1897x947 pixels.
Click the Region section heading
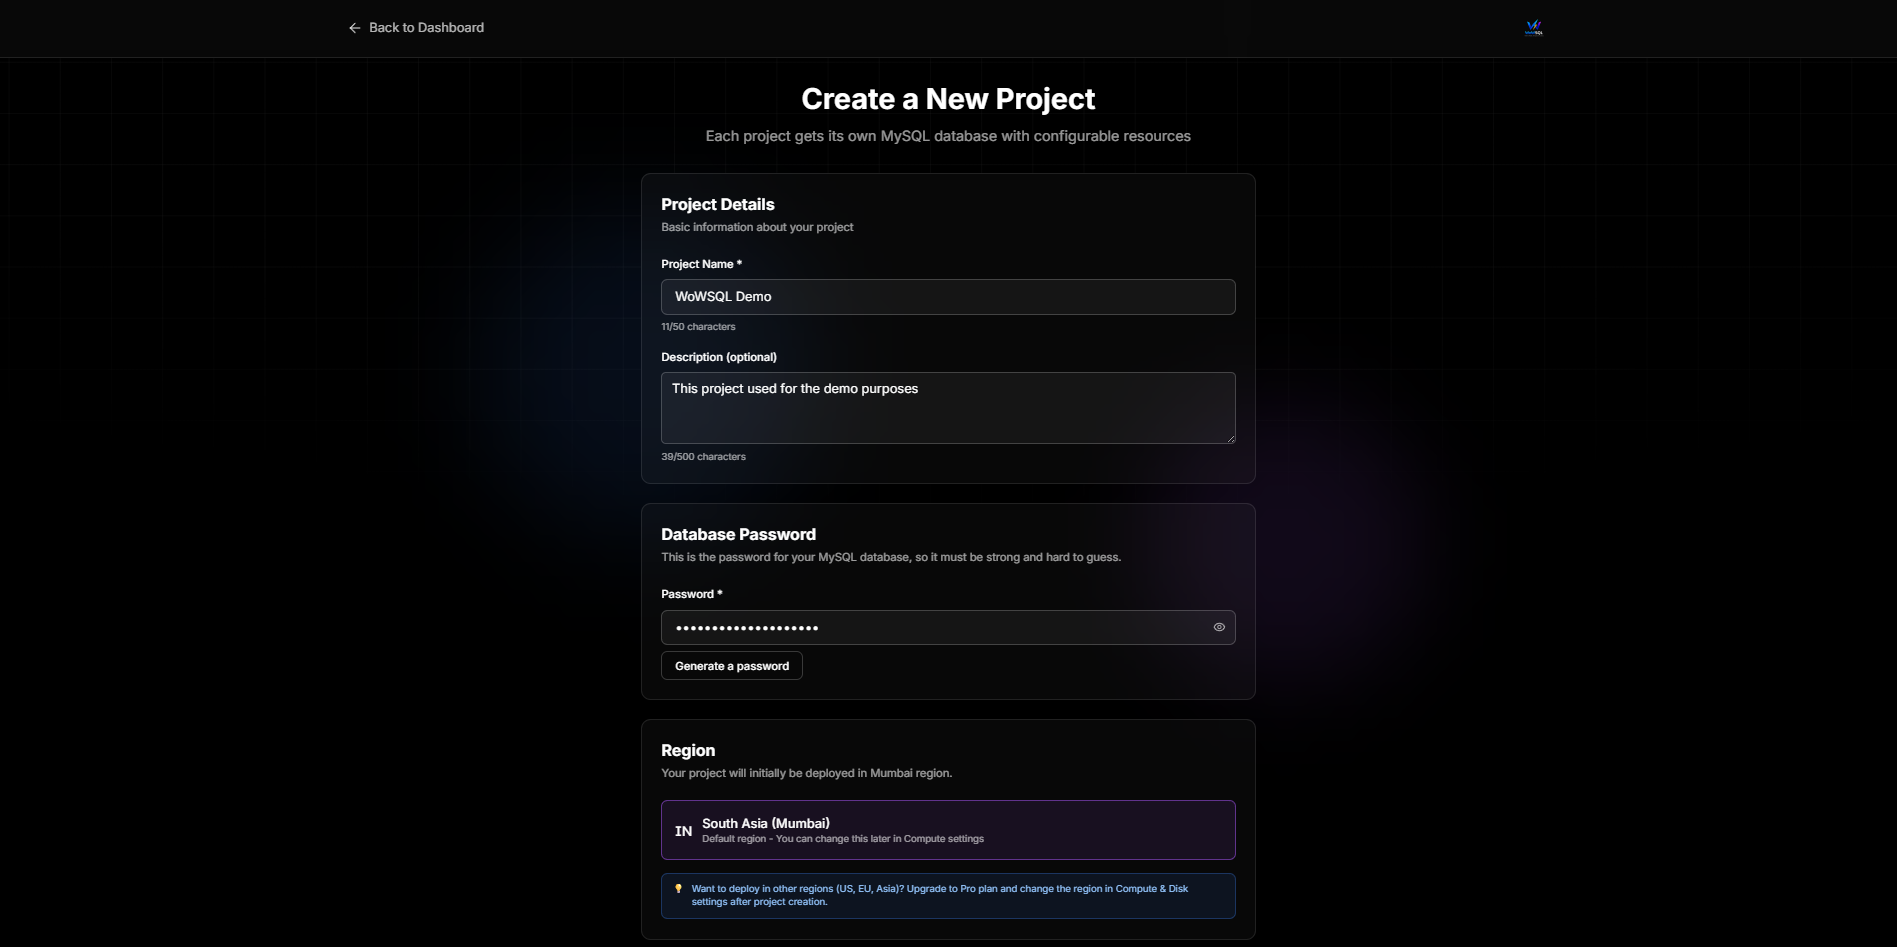click(x=687, y=750)
